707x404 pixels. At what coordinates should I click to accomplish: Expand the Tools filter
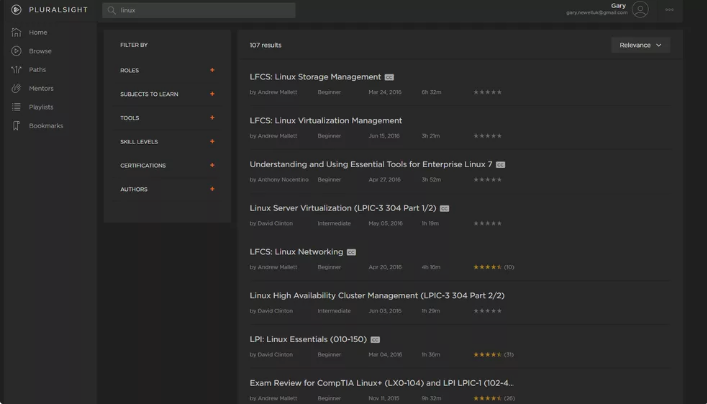(x=212, y=118)
